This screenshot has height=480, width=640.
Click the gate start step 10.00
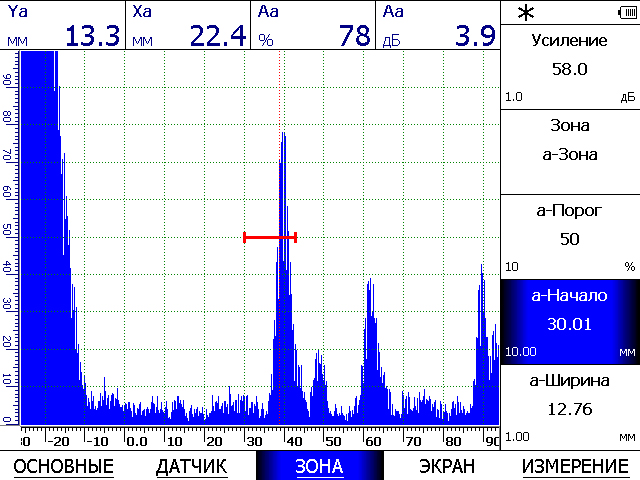tap(521, 352)
